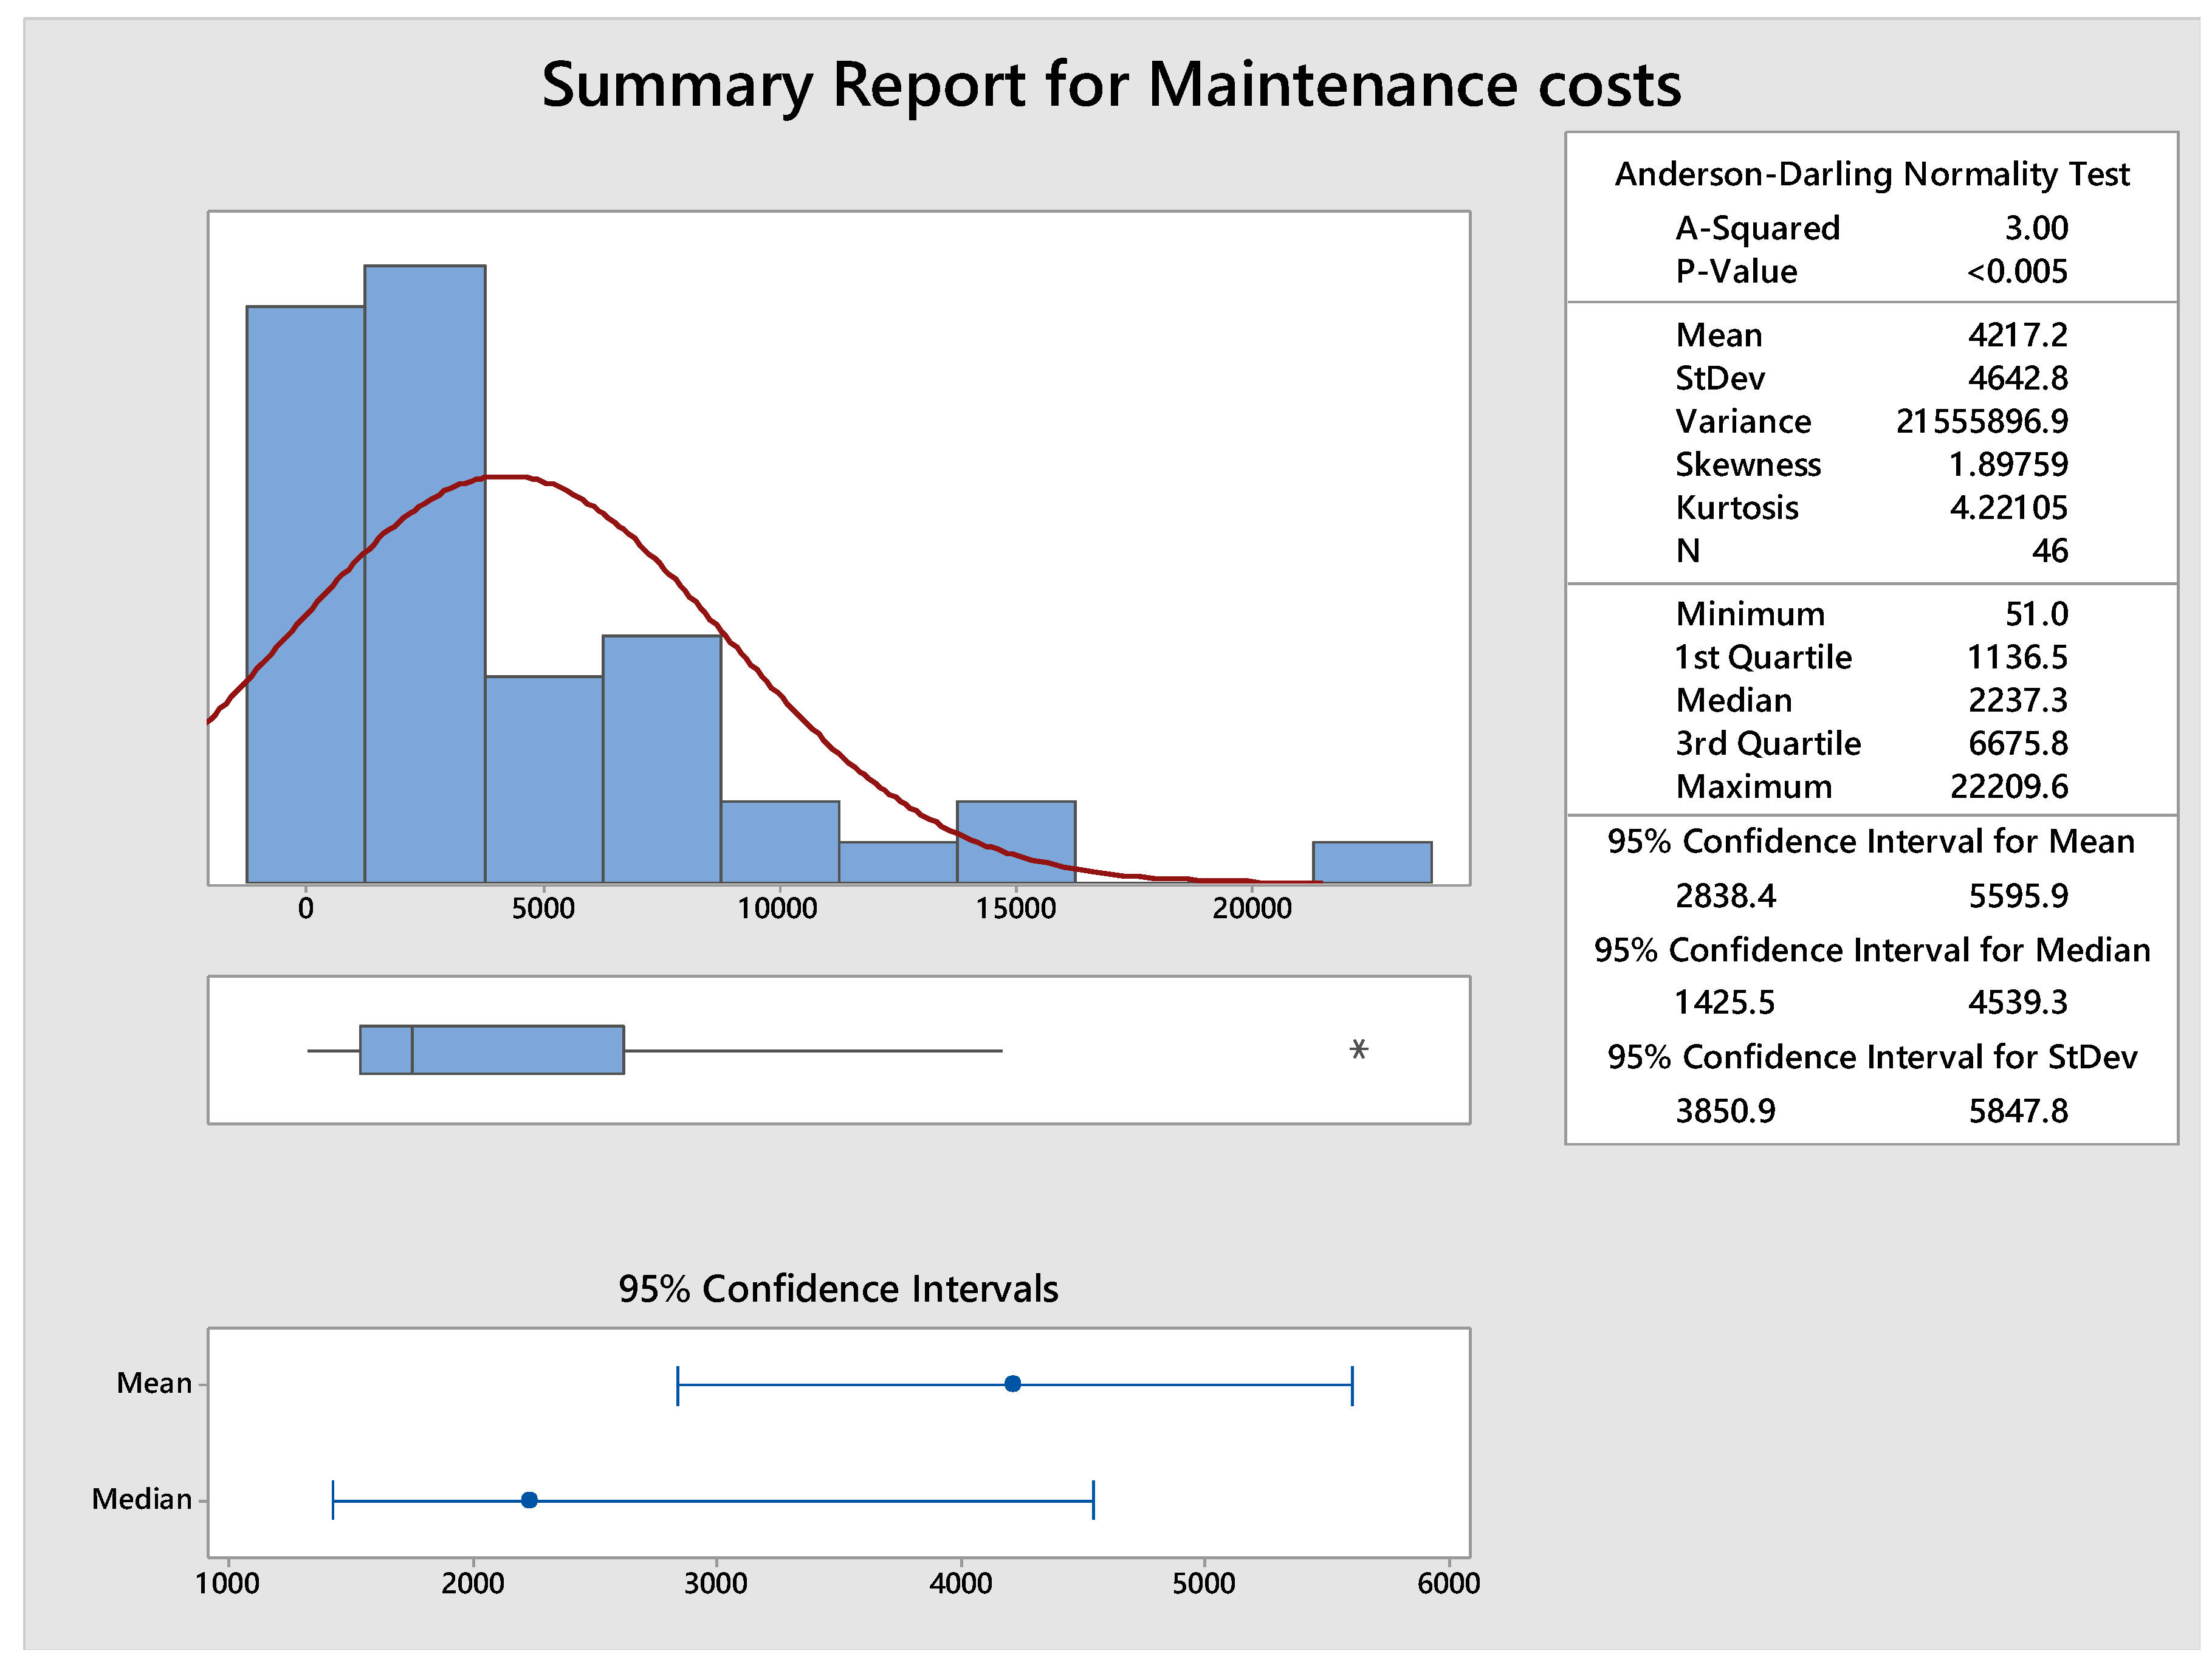Click the Anderson-Darling Normality Test heading
Image resolution: width=2212 pixels, height=1676 pixels.
pyautogui.click(x=1871, y=174)
